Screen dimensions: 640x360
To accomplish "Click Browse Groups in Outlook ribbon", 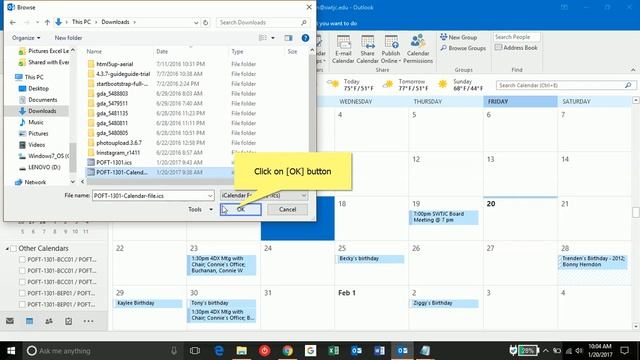I will [463, 48].
